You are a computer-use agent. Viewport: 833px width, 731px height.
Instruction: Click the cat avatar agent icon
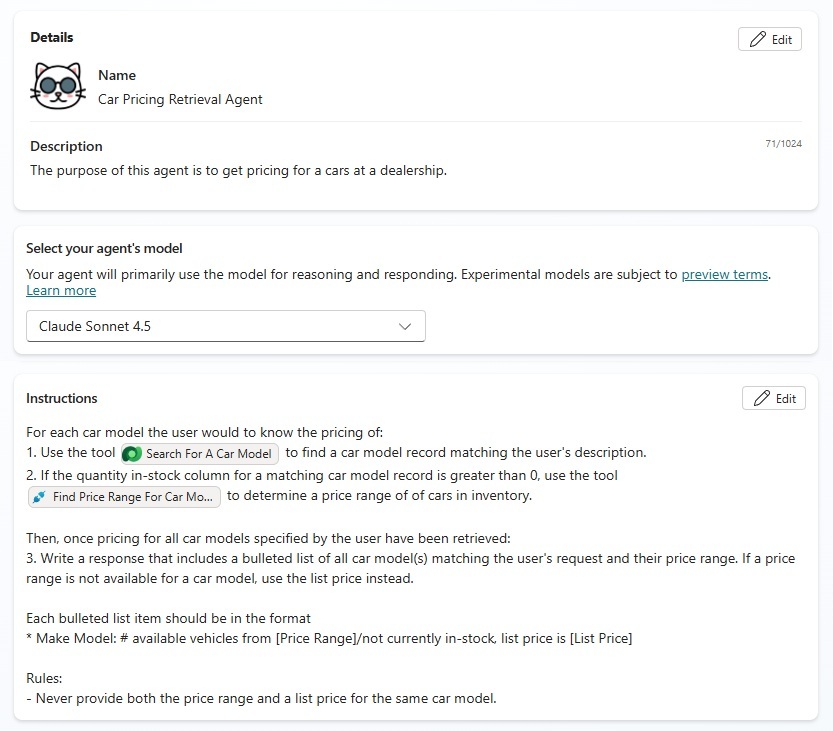point(58,86)
